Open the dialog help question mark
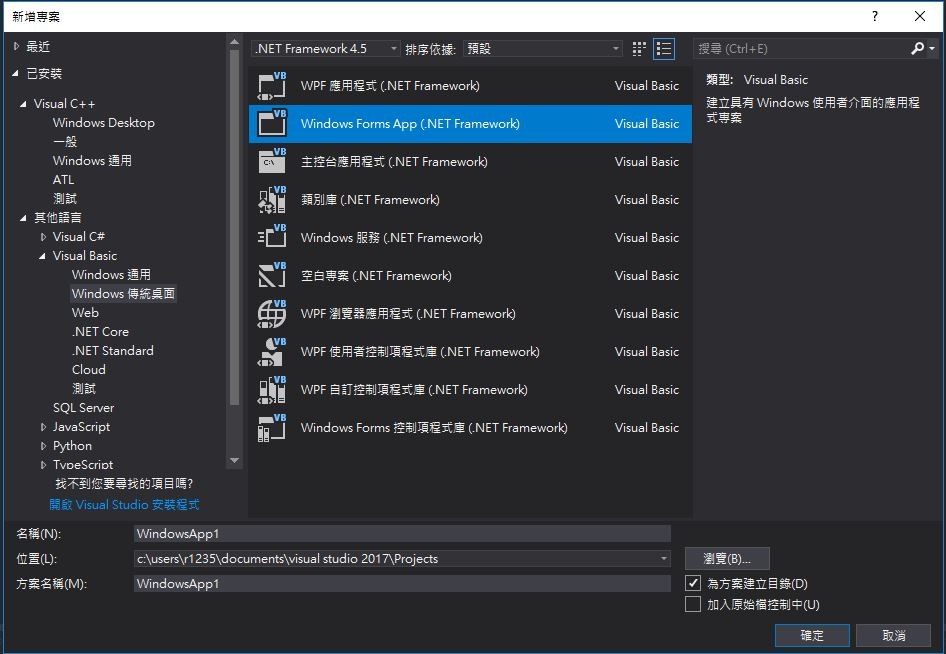Viewport: 946px width, 654px height. point(875,16)
